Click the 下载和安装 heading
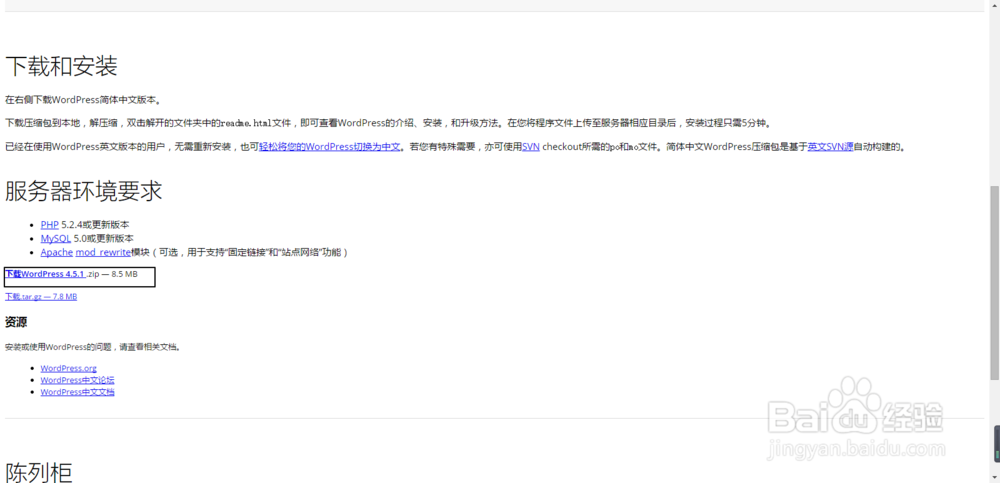Viewport: 1000px width, 483px height. point(61,66)
